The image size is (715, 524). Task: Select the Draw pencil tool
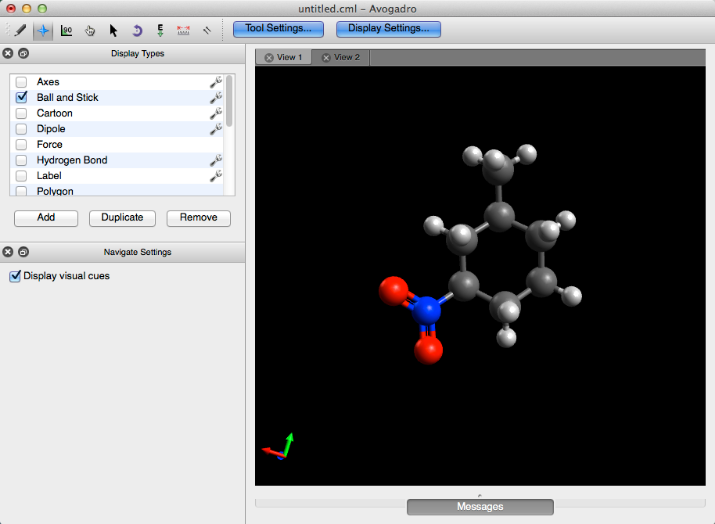coord(20,30)
